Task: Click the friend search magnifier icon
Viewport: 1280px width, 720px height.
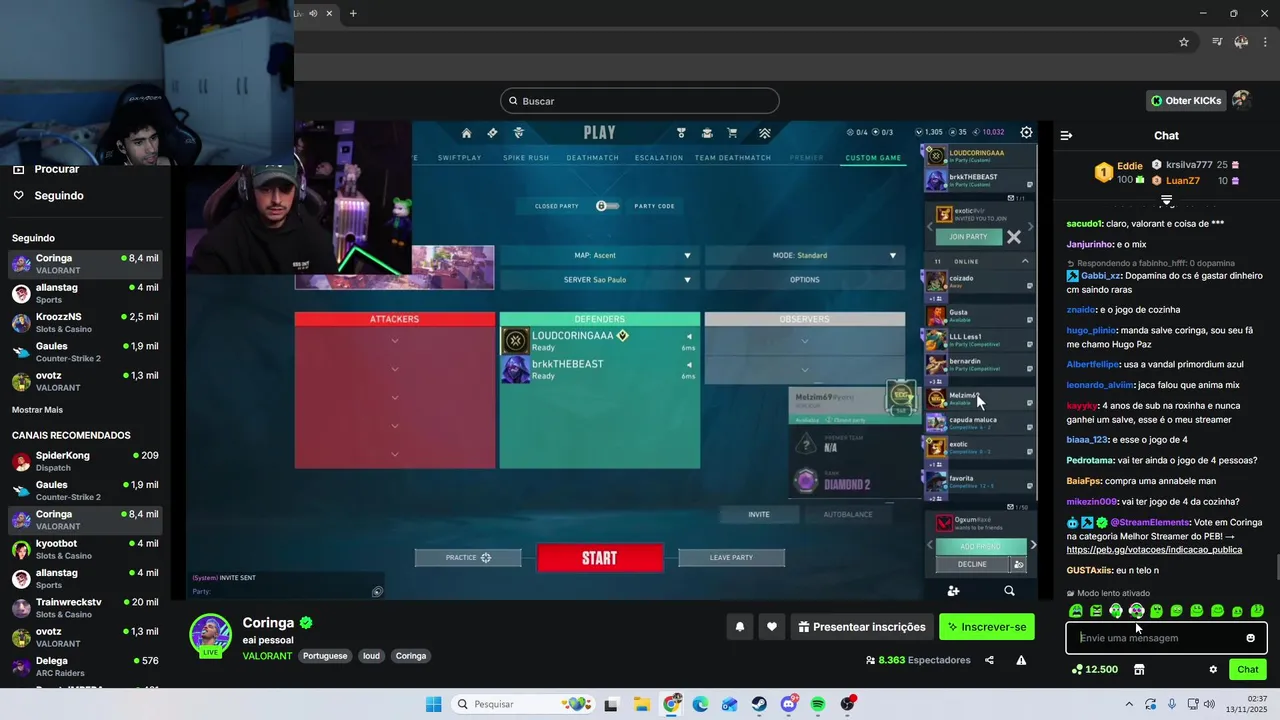Action: [x=1009, y=591]
